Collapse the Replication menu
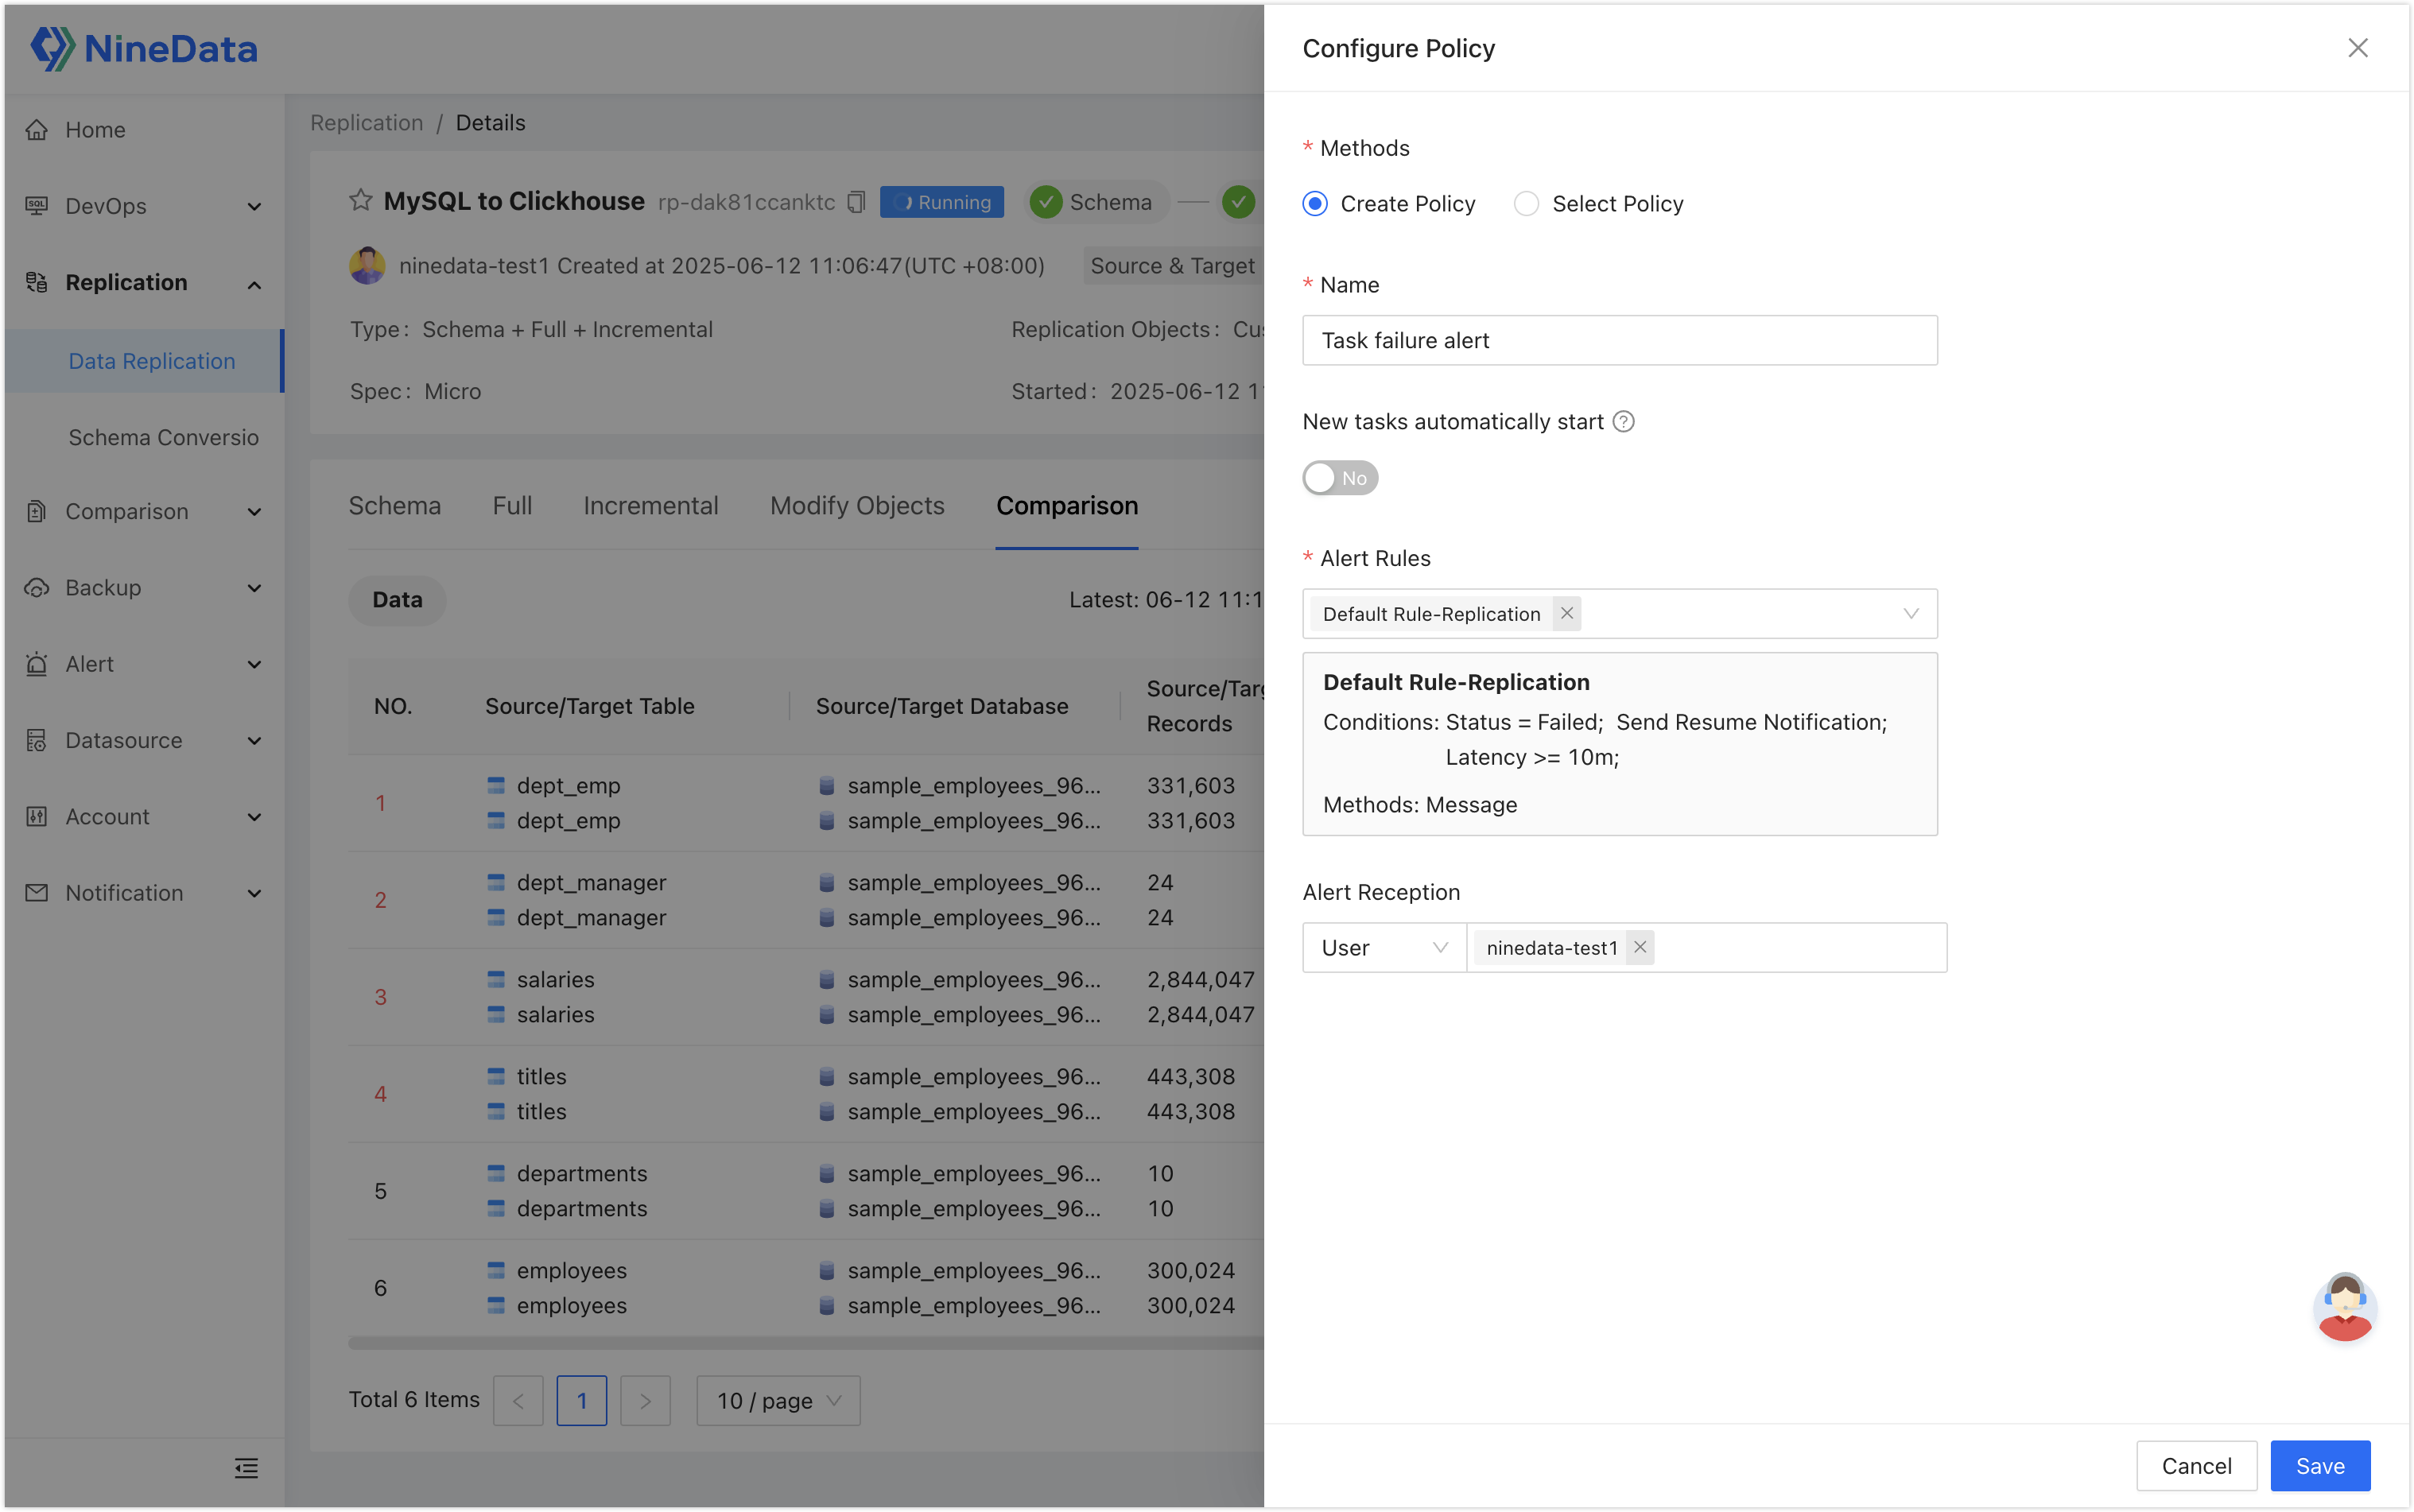Image resolution: width=2414 pixels, height=1512 pixels. [x=254, y=284]
